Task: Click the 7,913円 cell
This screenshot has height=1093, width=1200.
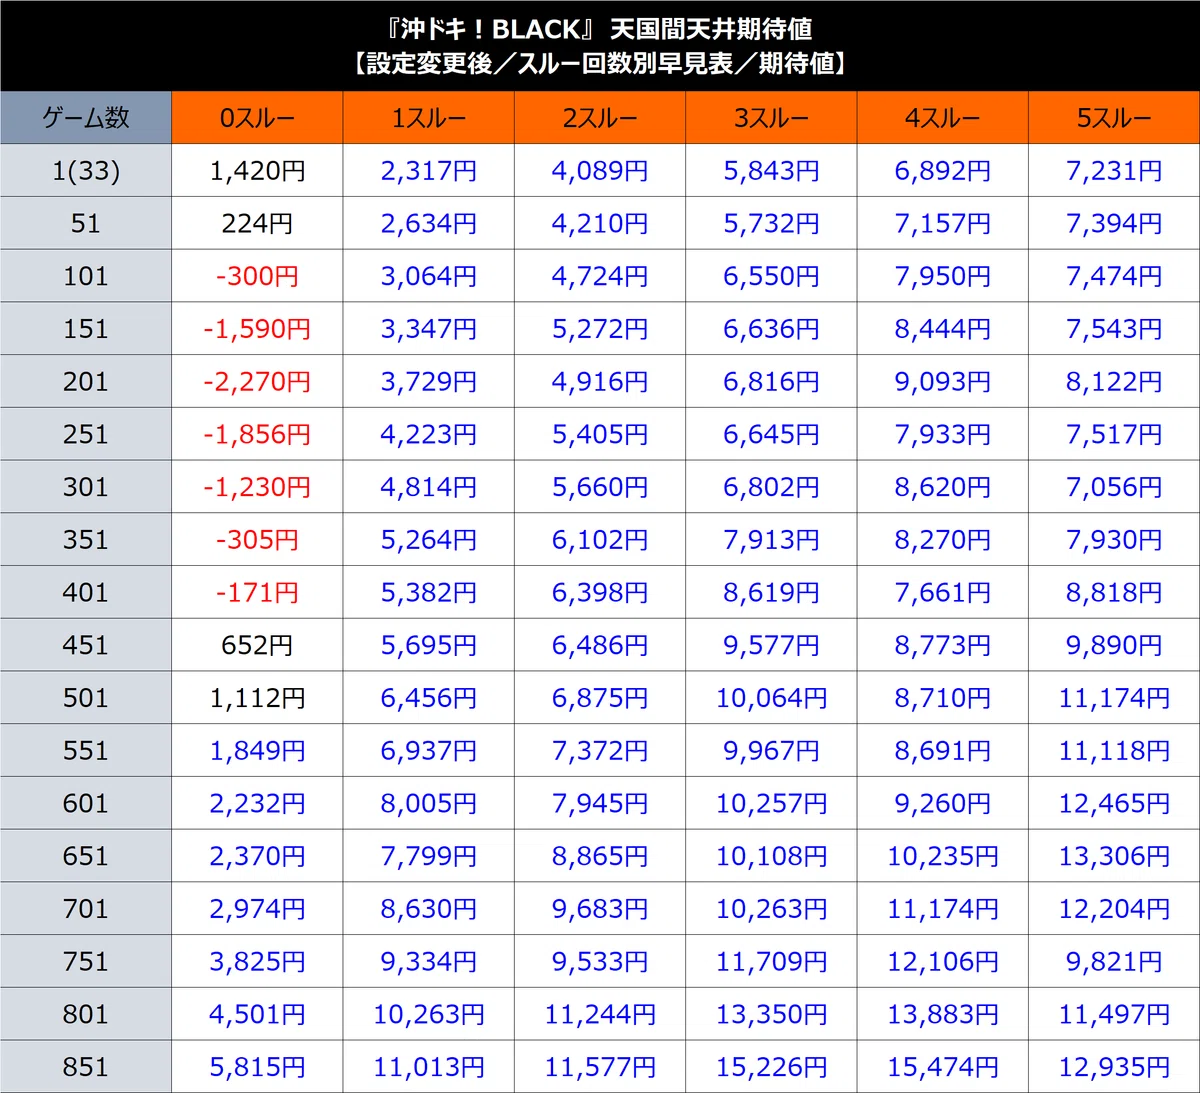Action: click(x=771, y=540)
